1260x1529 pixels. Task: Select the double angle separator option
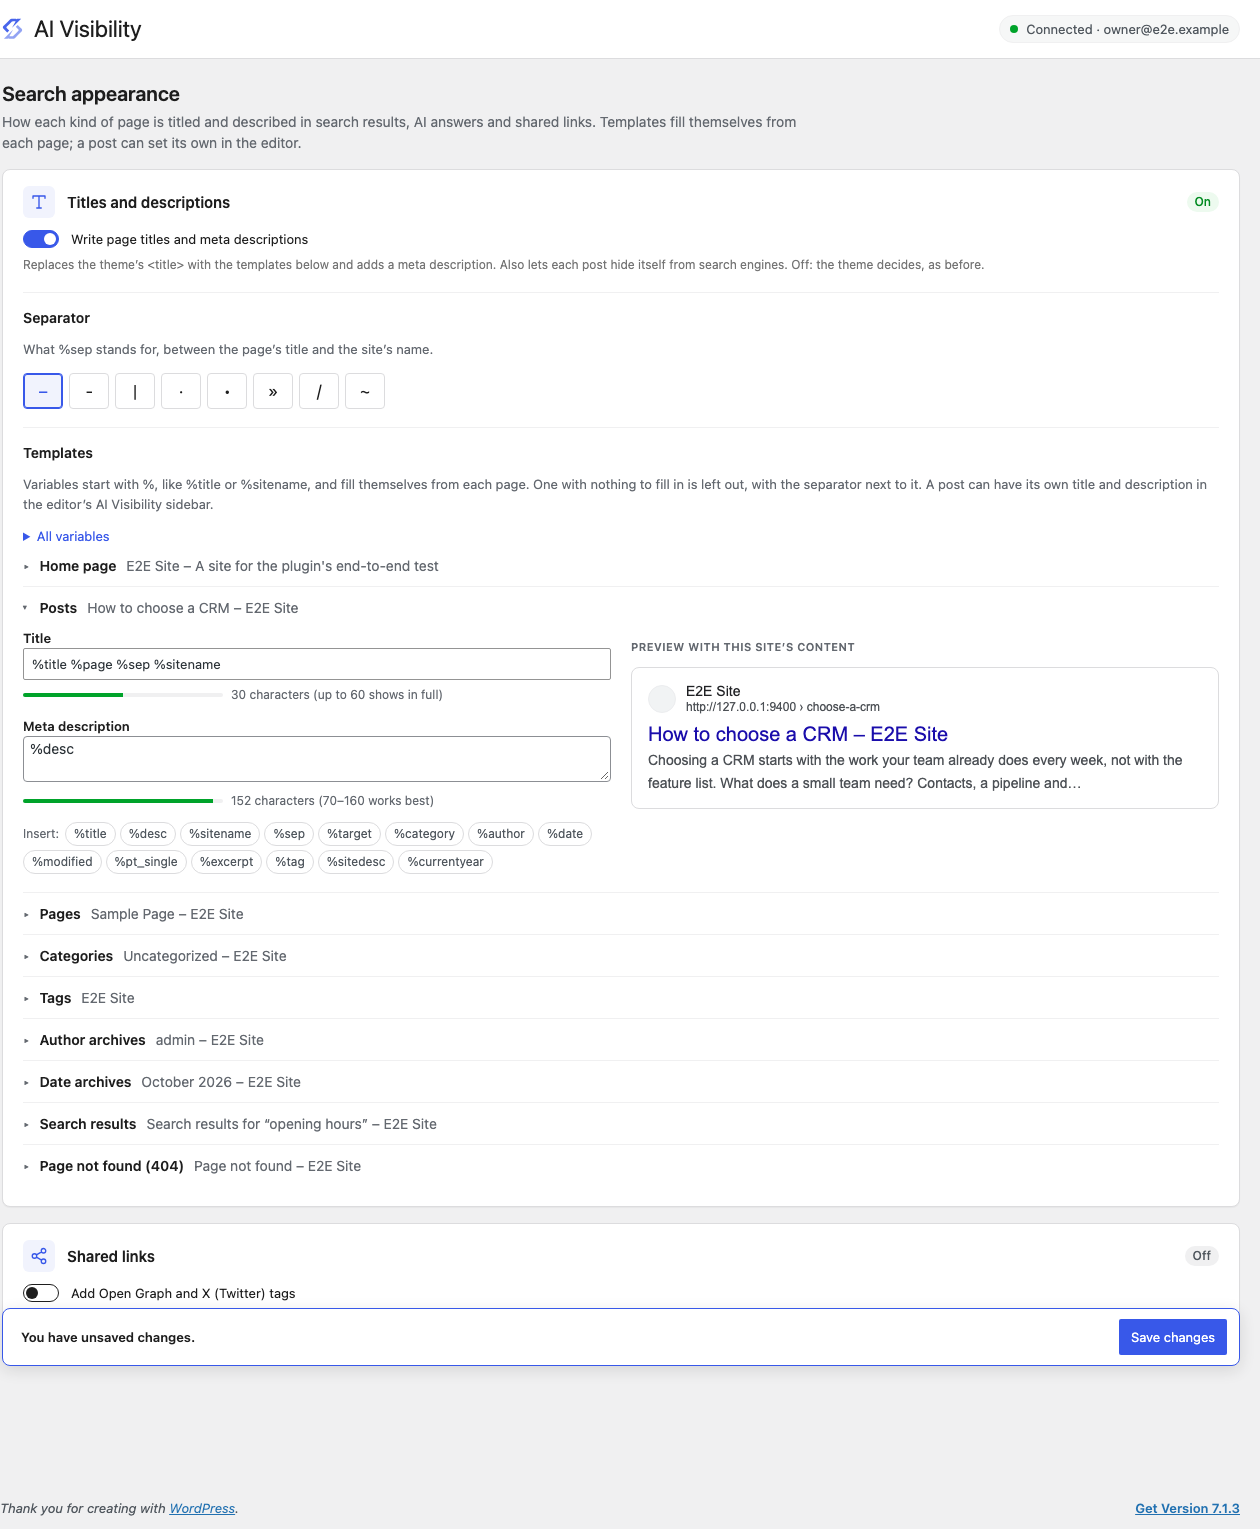(273, 391)
